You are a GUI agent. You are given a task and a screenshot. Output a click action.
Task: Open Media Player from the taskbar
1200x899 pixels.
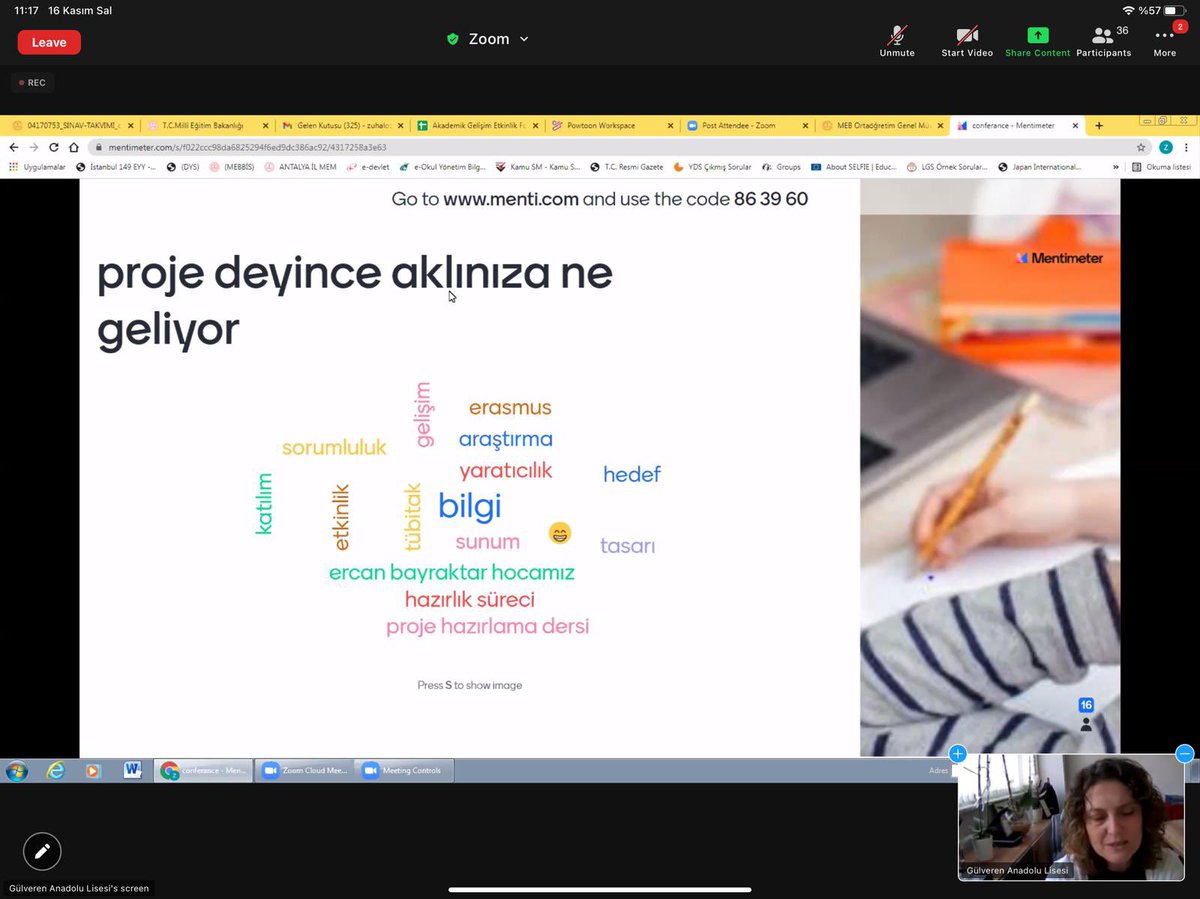[x=93, y=770]
